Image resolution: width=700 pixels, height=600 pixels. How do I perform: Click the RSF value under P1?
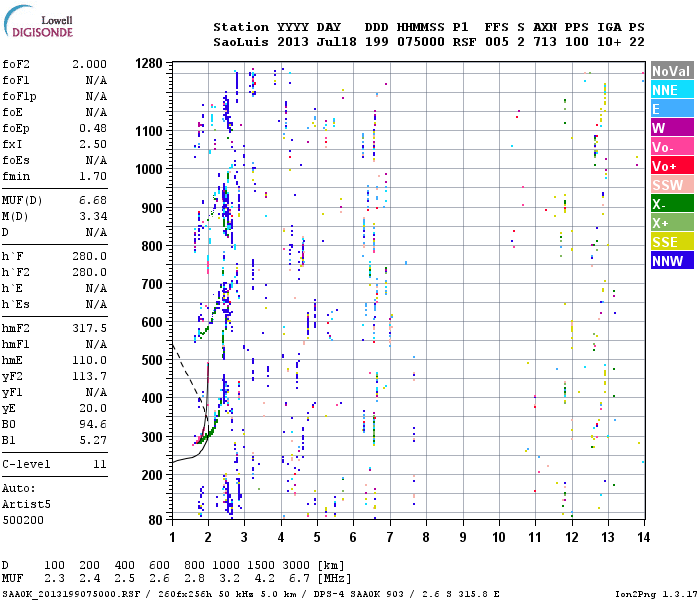[464, 42]
